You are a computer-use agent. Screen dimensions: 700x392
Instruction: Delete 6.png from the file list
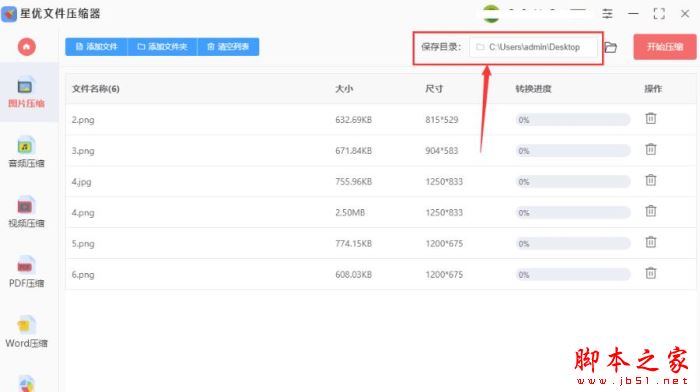click(x=650, y=273)
